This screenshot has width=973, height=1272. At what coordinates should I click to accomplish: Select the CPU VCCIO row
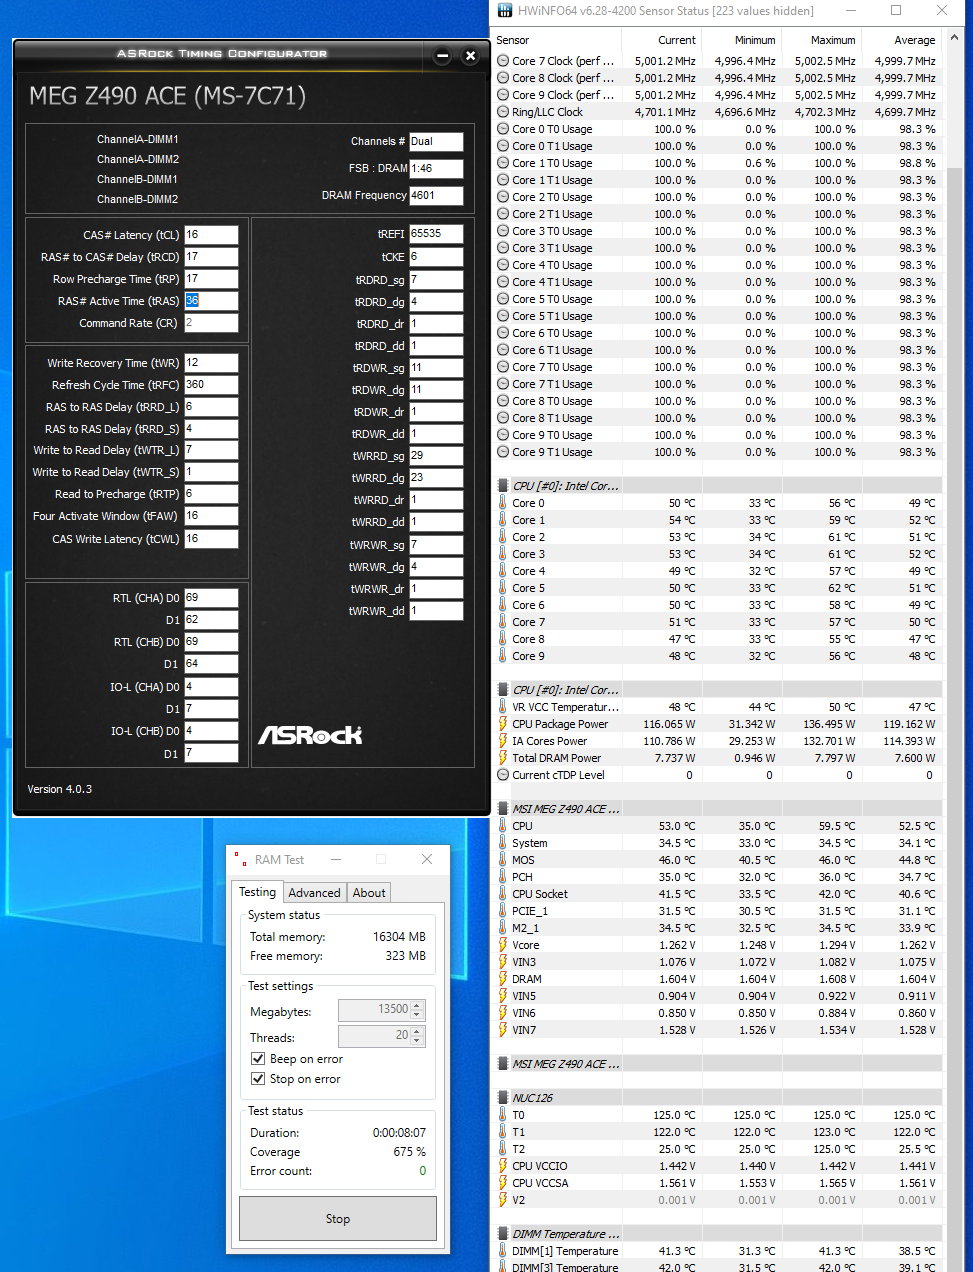click(x=718, y=1166)
